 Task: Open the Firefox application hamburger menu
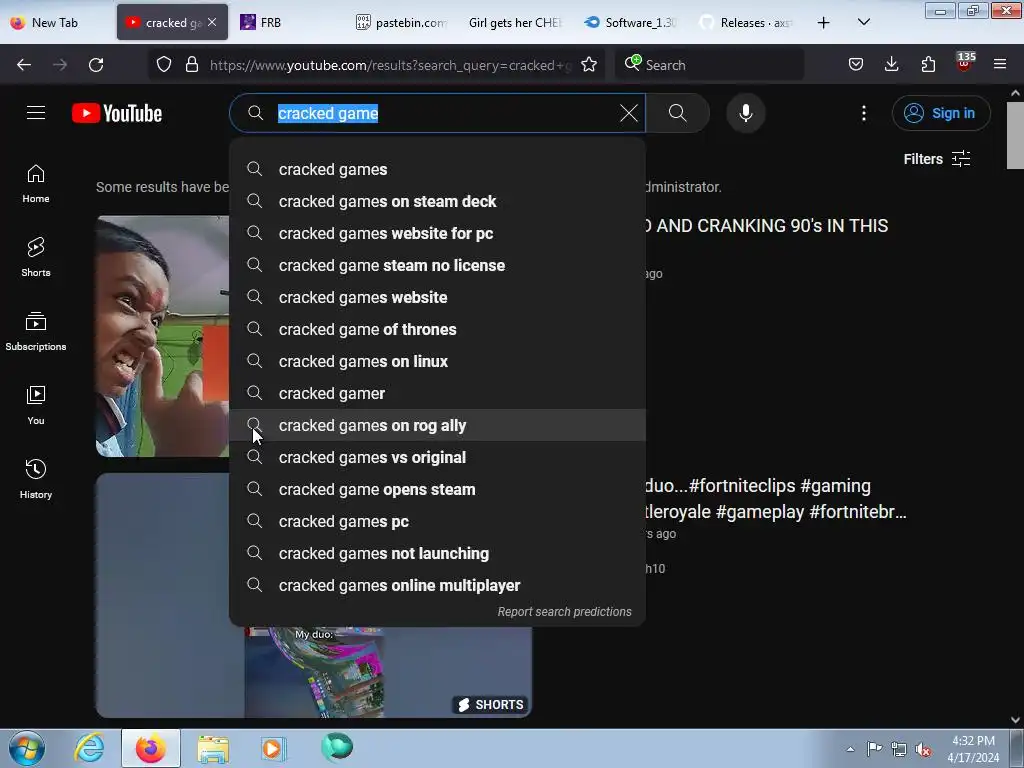click(x=1000, y=65)
